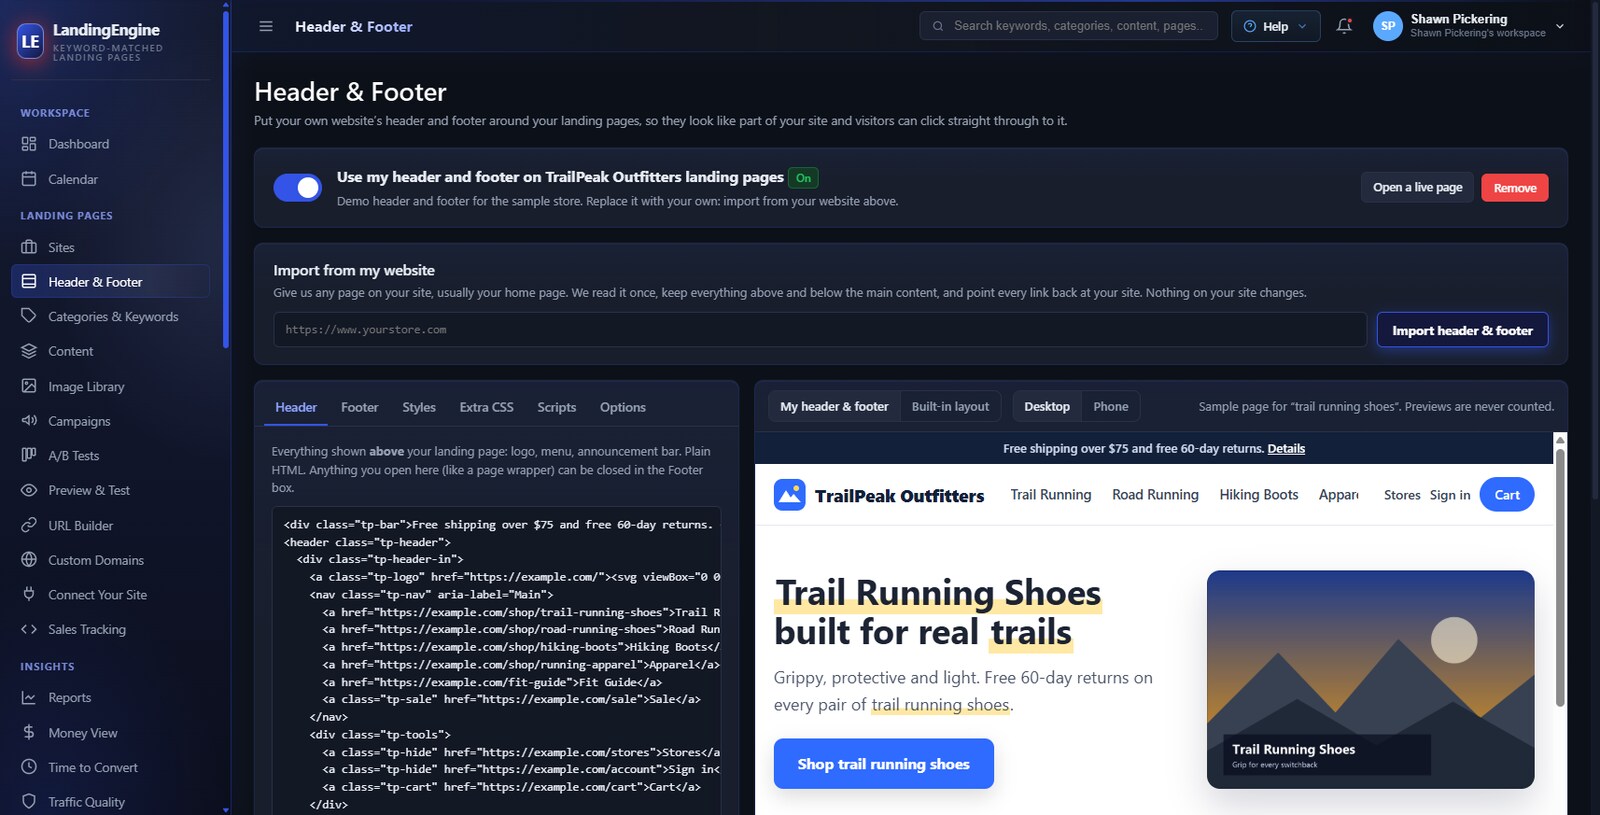
Task: Click the Reports chart icon
Action: [29, 698]
